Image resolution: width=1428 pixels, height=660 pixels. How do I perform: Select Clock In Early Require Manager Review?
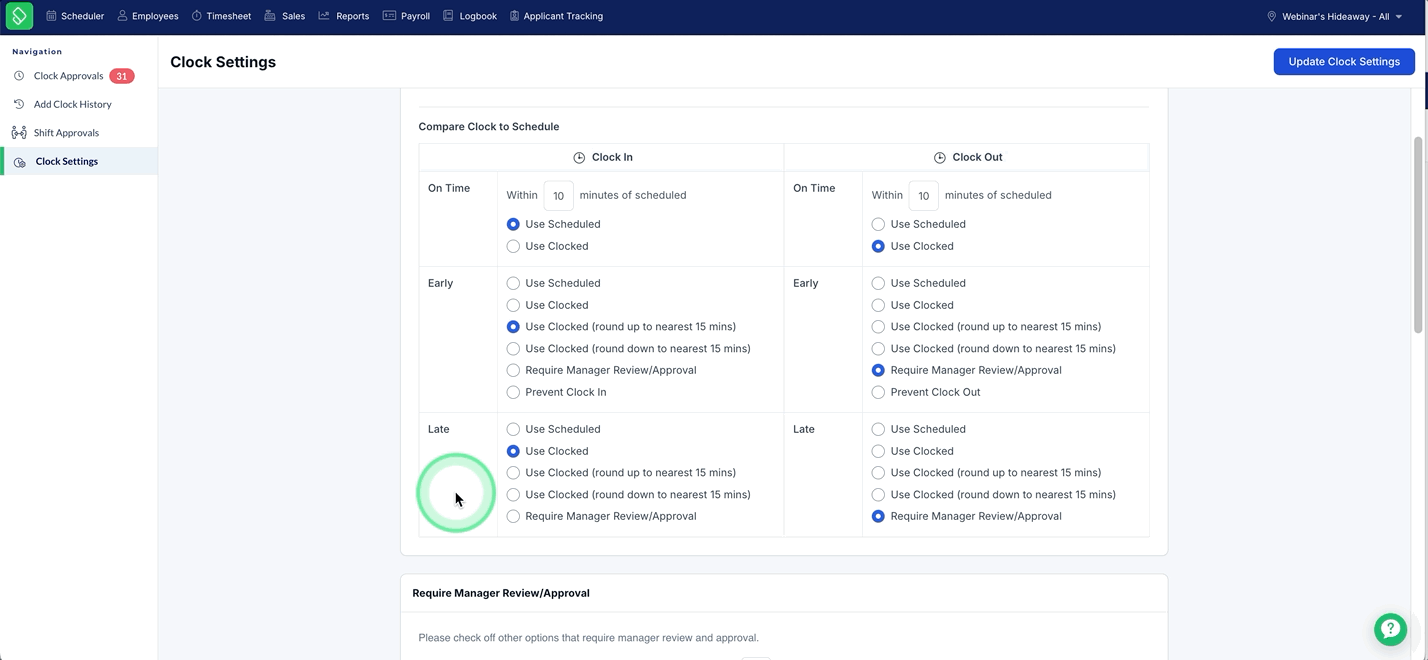[x=513, y=370]
